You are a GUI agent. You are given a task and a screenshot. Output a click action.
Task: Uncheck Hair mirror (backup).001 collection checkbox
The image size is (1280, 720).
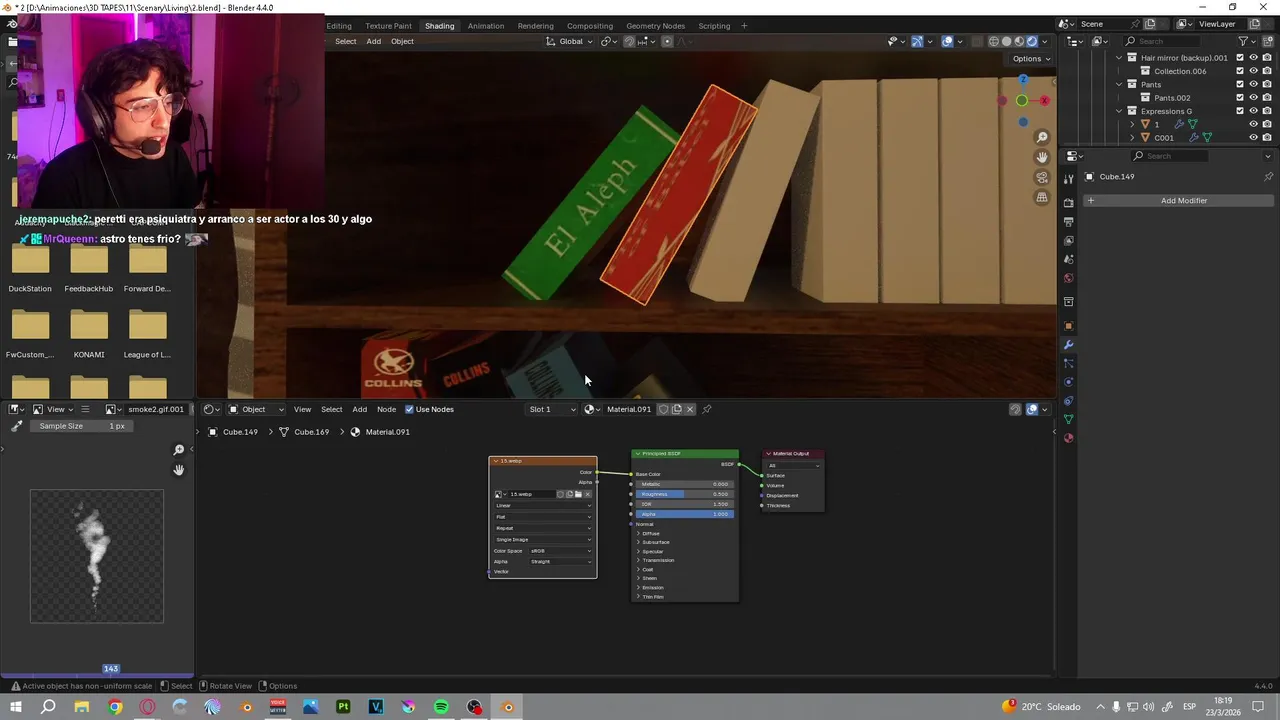1240,58
